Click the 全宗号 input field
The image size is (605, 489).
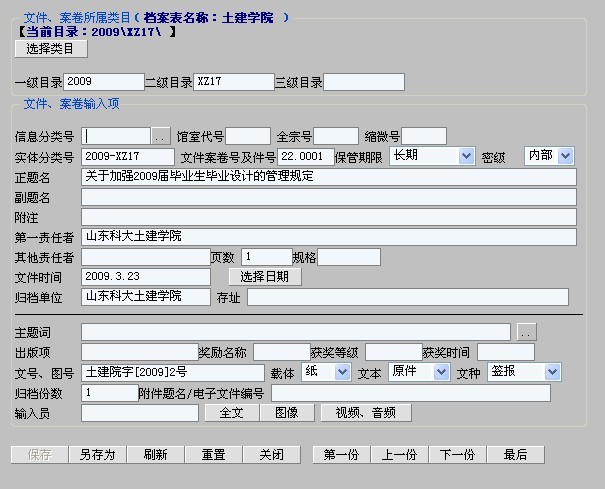[336, 136]
